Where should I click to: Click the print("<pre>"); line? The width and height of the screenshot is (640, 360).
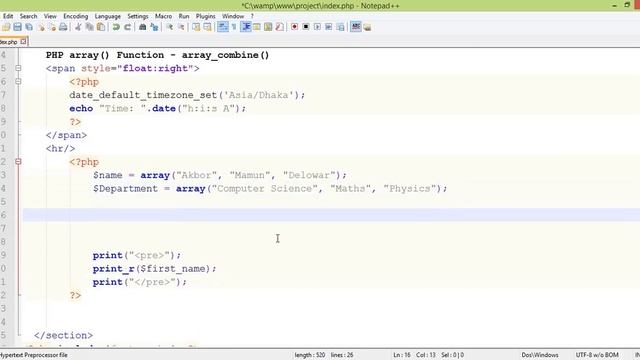136,255
